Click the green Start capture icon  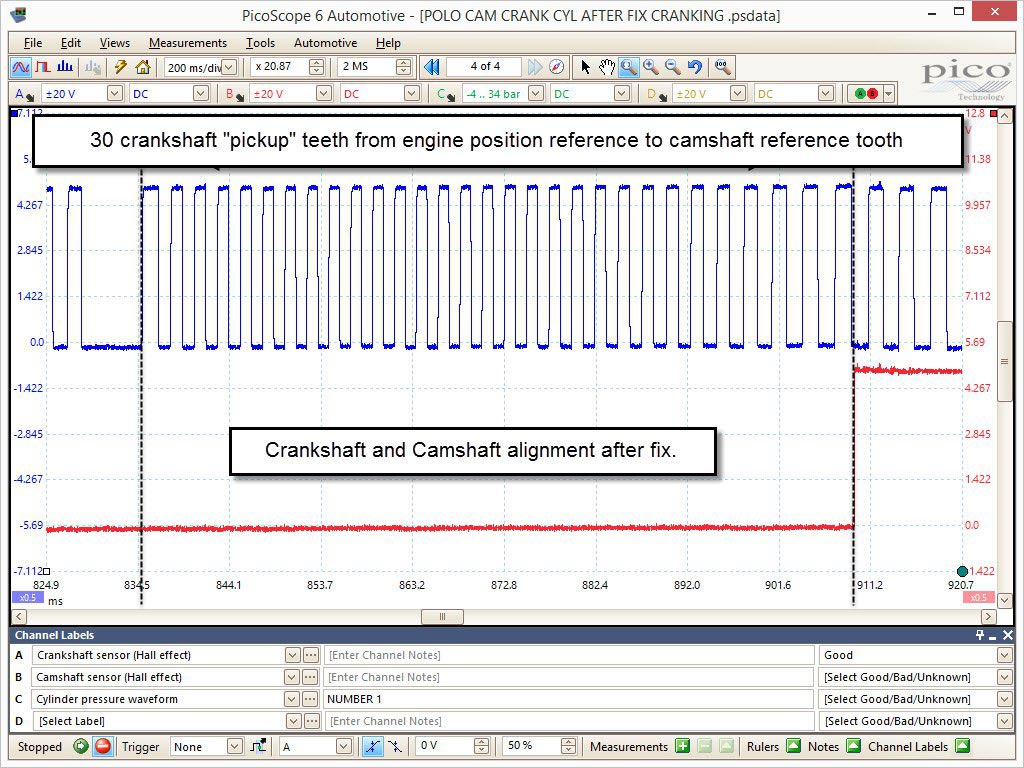click(x=81, y=746)
